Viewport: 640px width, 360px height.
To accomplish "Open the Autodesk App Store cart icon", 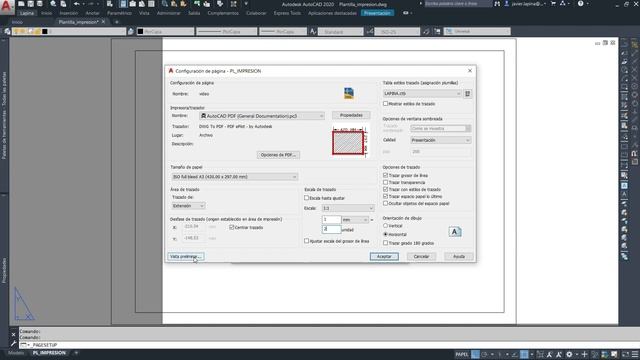I will 553,4.
